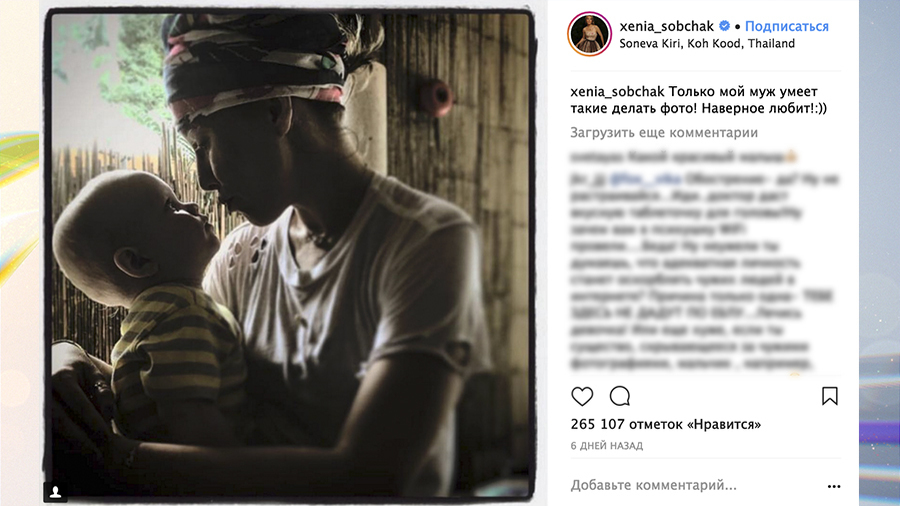Viewport: 900px width, 506px height.
Task: Like the post with the heart icon
Action: pyautogui.click(x=582, y=396)
